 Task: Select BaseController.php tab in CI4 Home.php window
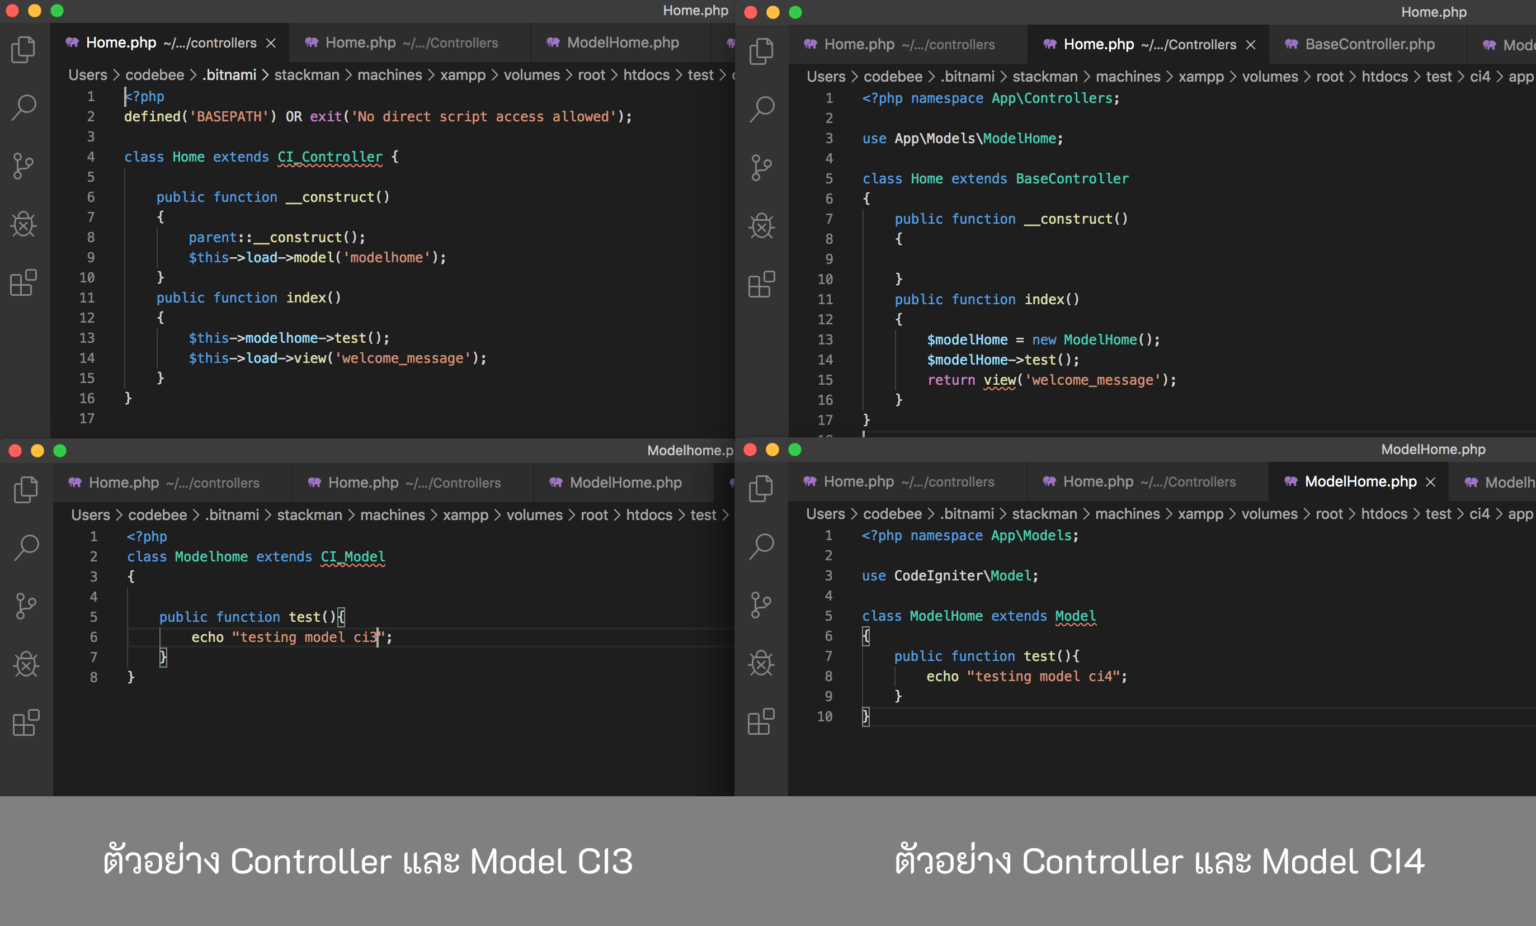coord(1369,45)
